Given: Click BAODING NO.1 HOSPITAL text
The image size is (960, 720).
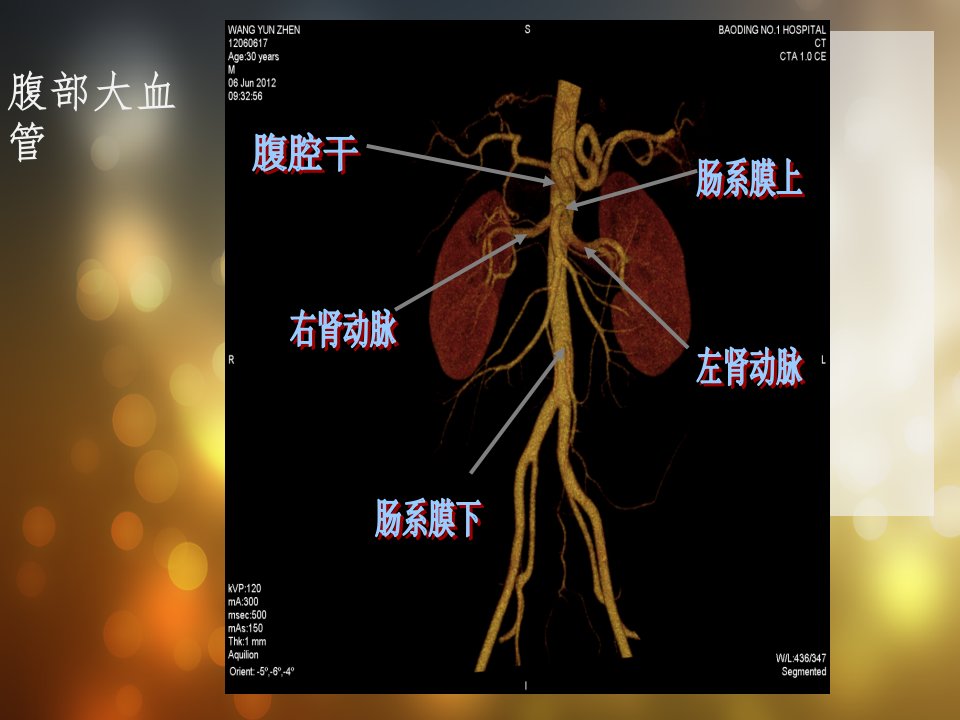Looking at the screenshot, I should (x=772, y=29).
